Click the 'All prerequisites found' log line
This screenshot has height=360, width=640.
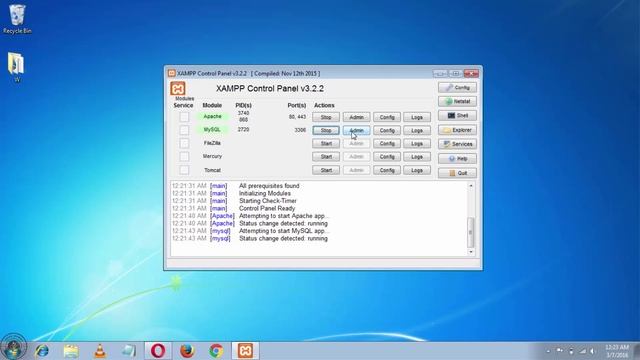coord(269,186)
